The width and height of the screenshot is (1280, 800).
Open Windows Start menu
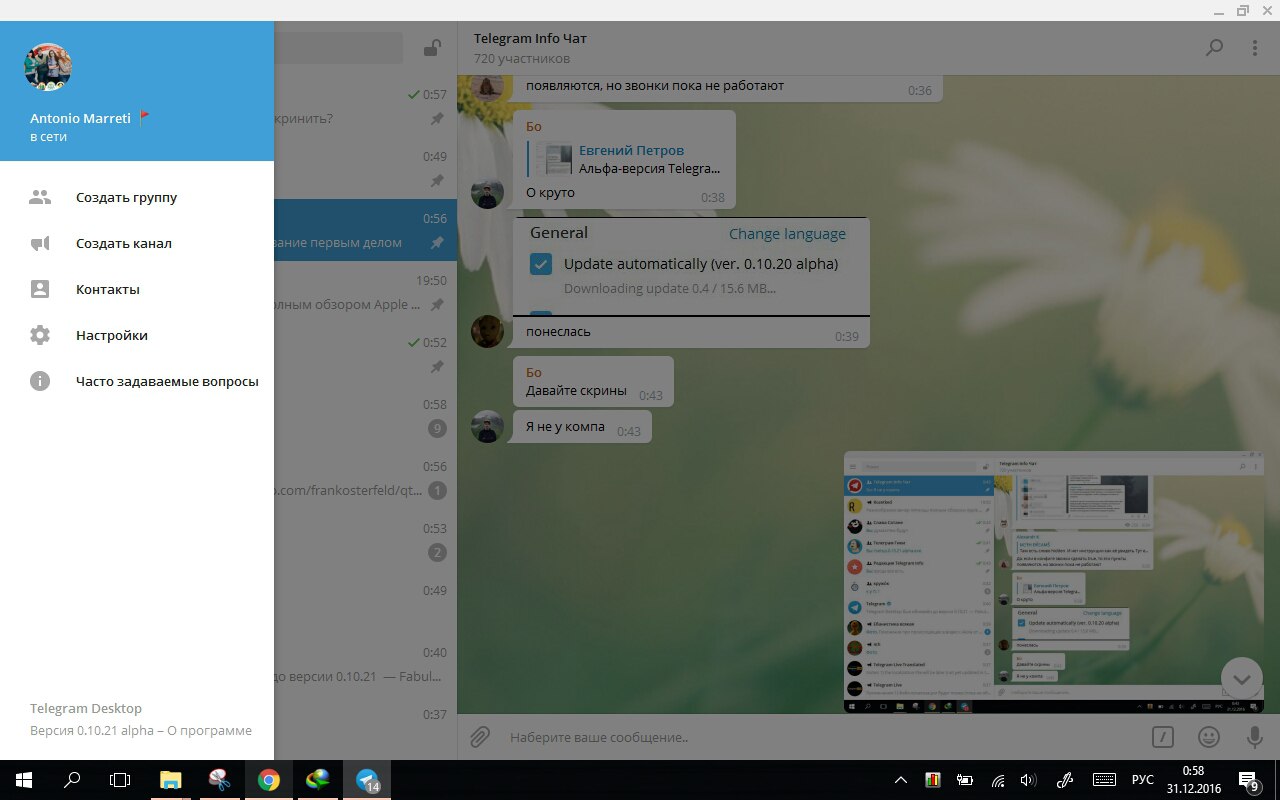pyautogui.click(x=24, y=780)
